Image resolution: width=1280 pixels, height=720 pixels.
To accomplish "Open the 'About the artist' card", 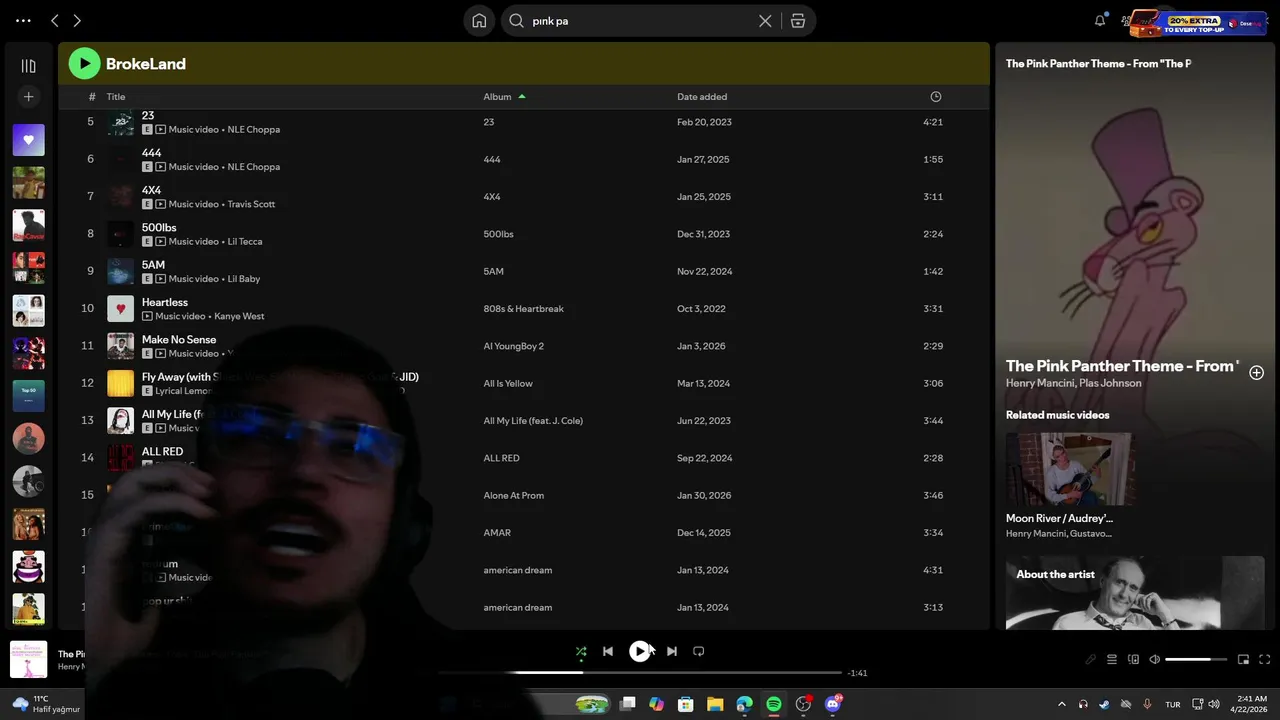I will (1135, 593).
